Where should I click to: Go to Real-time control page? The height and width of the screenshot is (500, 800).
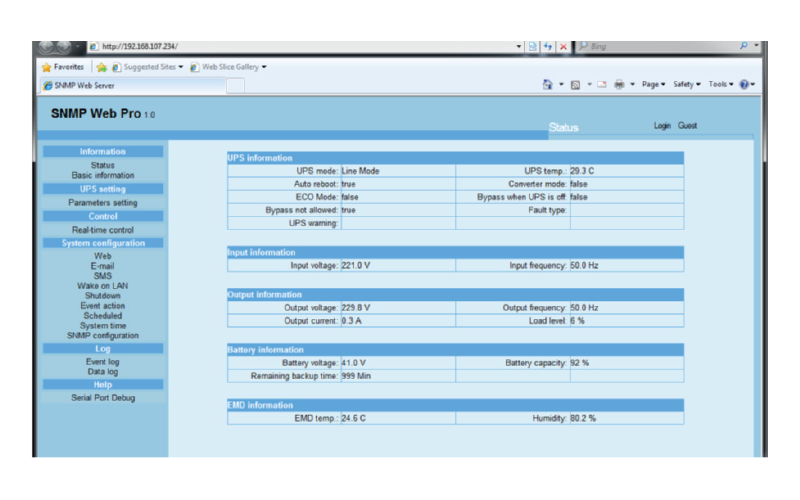pos(103,230)
